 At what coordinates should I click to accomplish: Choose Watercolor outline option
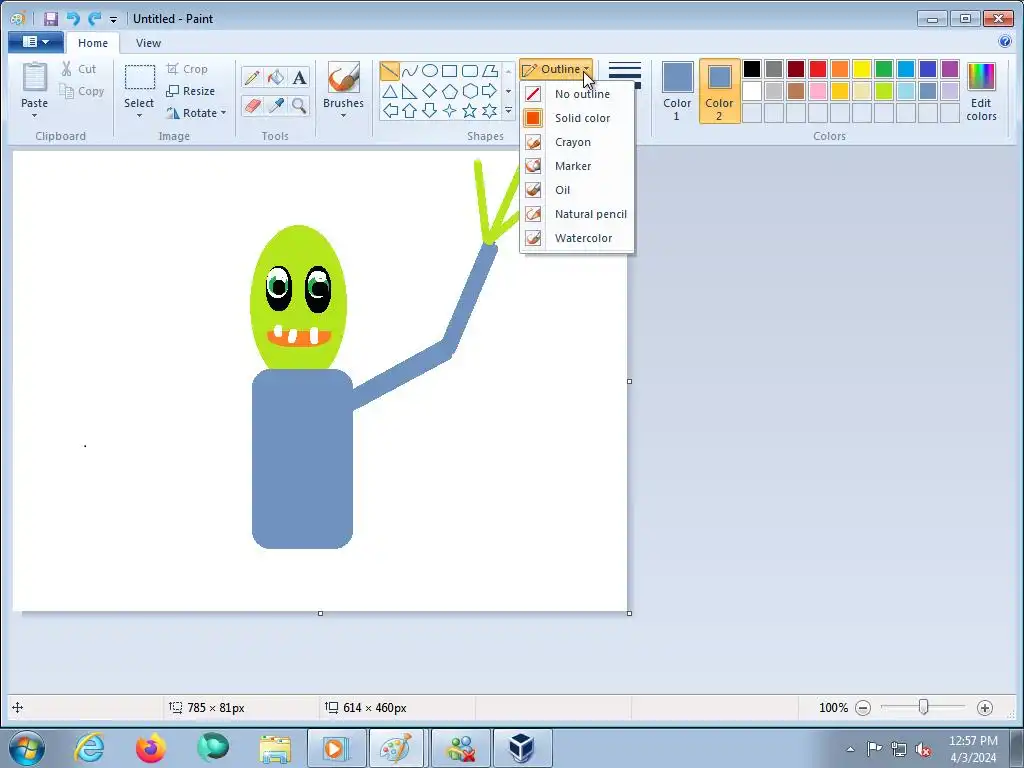click(x=577, y=238)
